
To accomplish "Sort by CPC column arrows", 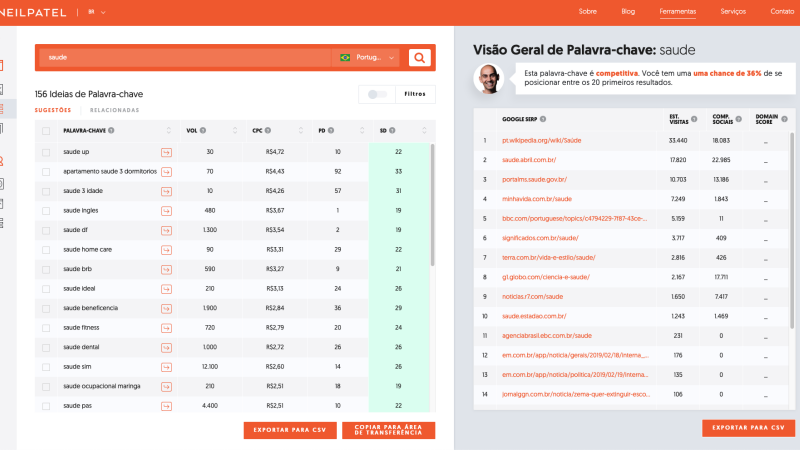I will [x=301, y=131].
